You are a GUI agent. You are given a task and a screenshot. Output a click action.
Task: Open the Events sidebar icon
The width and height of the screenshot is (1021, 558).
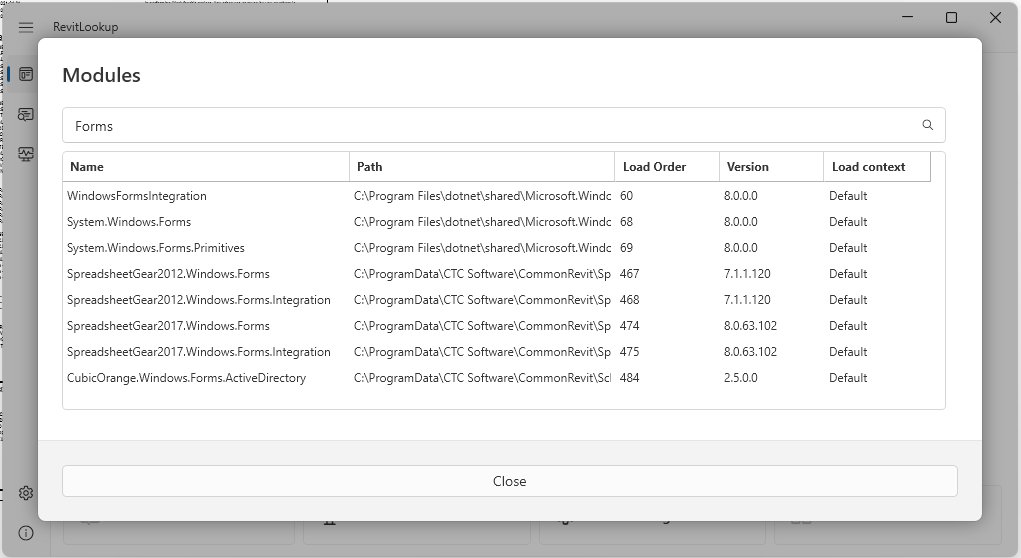pyautogui.click(x=26, y=115)
